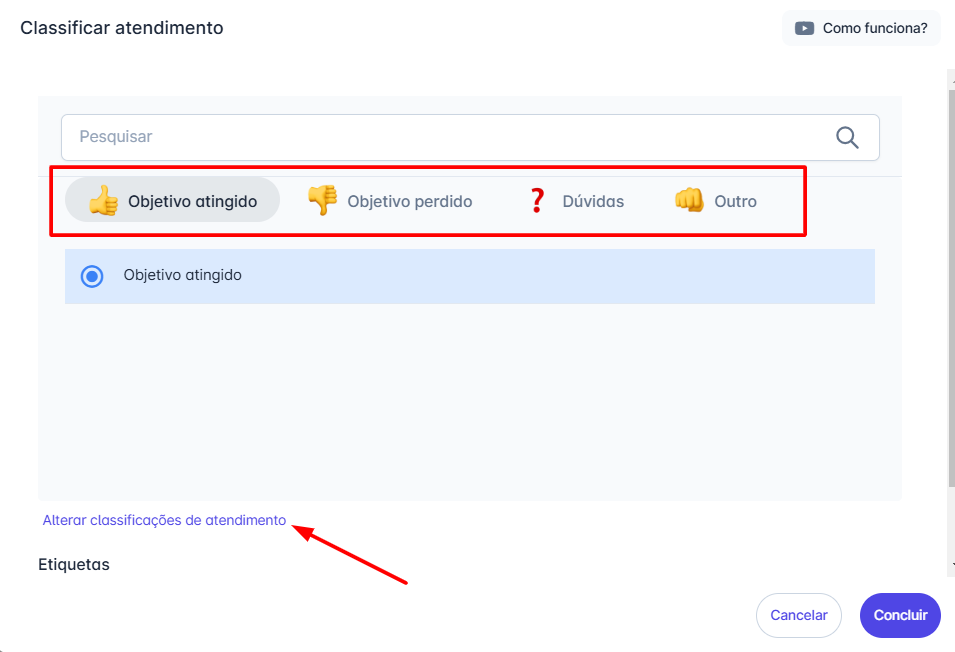The width and height of the screenshot is (955, 652).
Task: Click the thumbs-up emoji icon
Action: [x=103, y=201]
